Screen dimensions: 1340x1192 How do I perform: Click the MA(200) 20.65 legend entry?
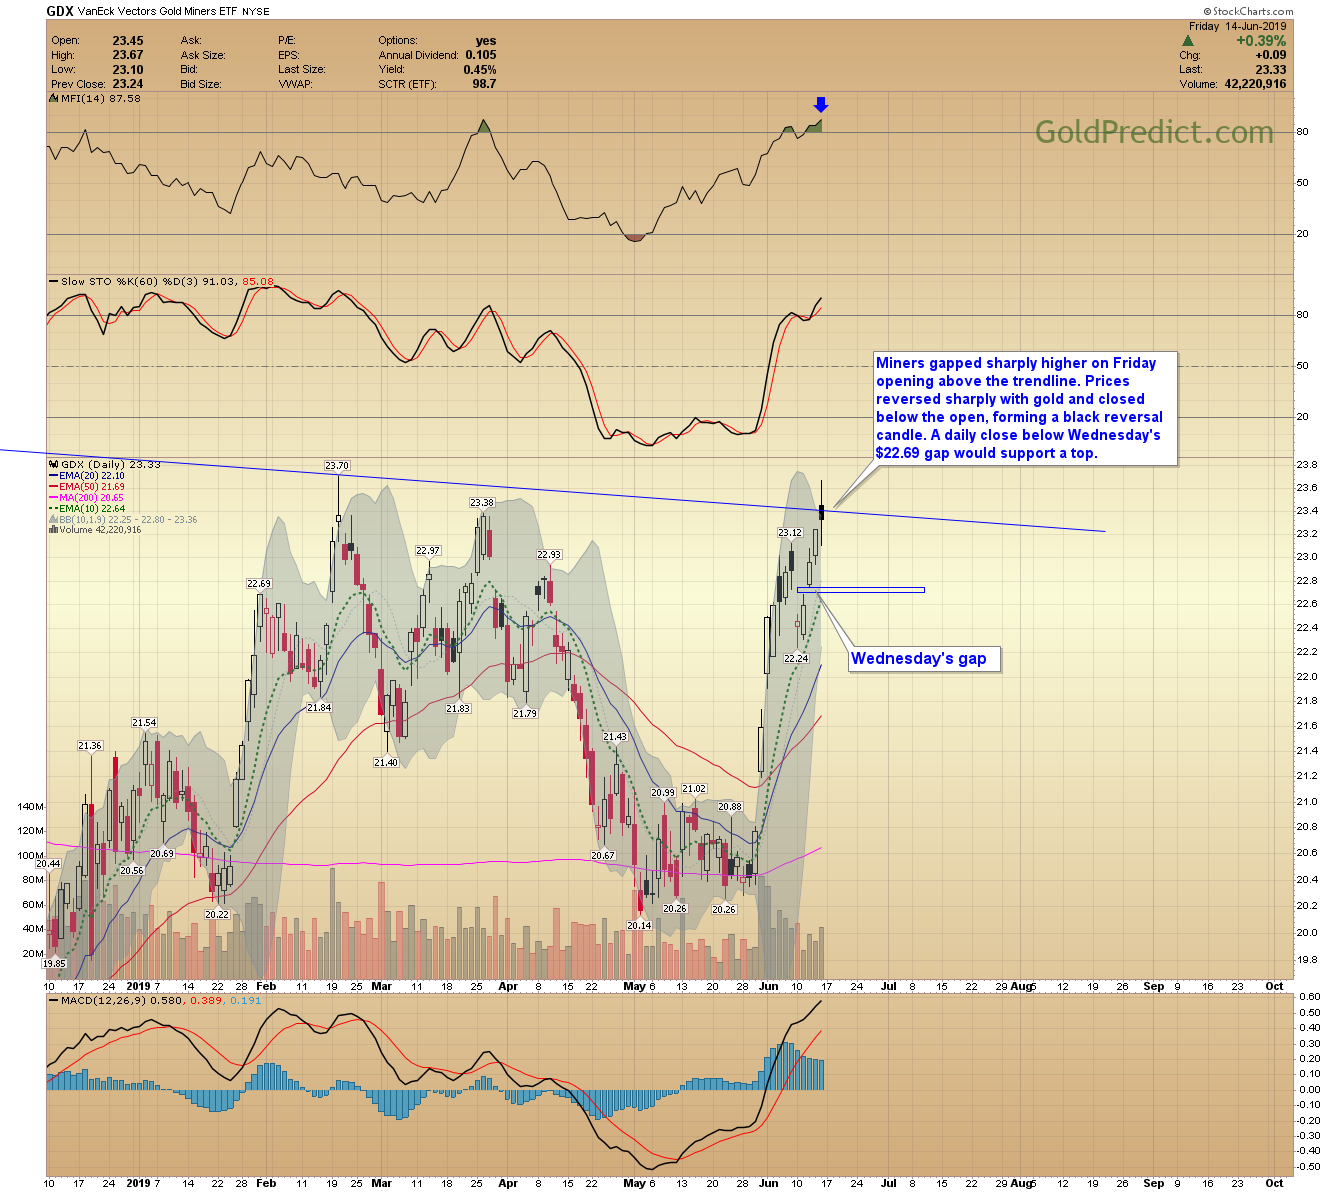(92, 498)
